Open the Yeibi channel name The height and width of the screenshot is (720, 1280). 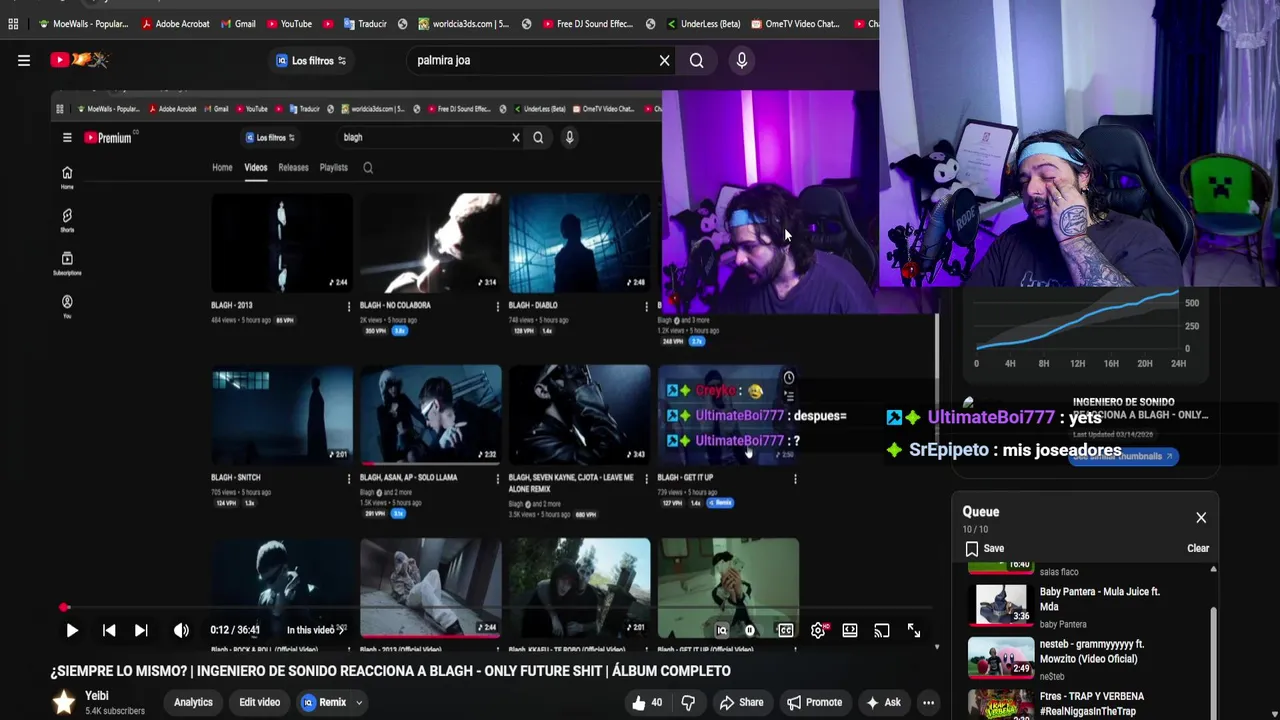coord(97,695)
